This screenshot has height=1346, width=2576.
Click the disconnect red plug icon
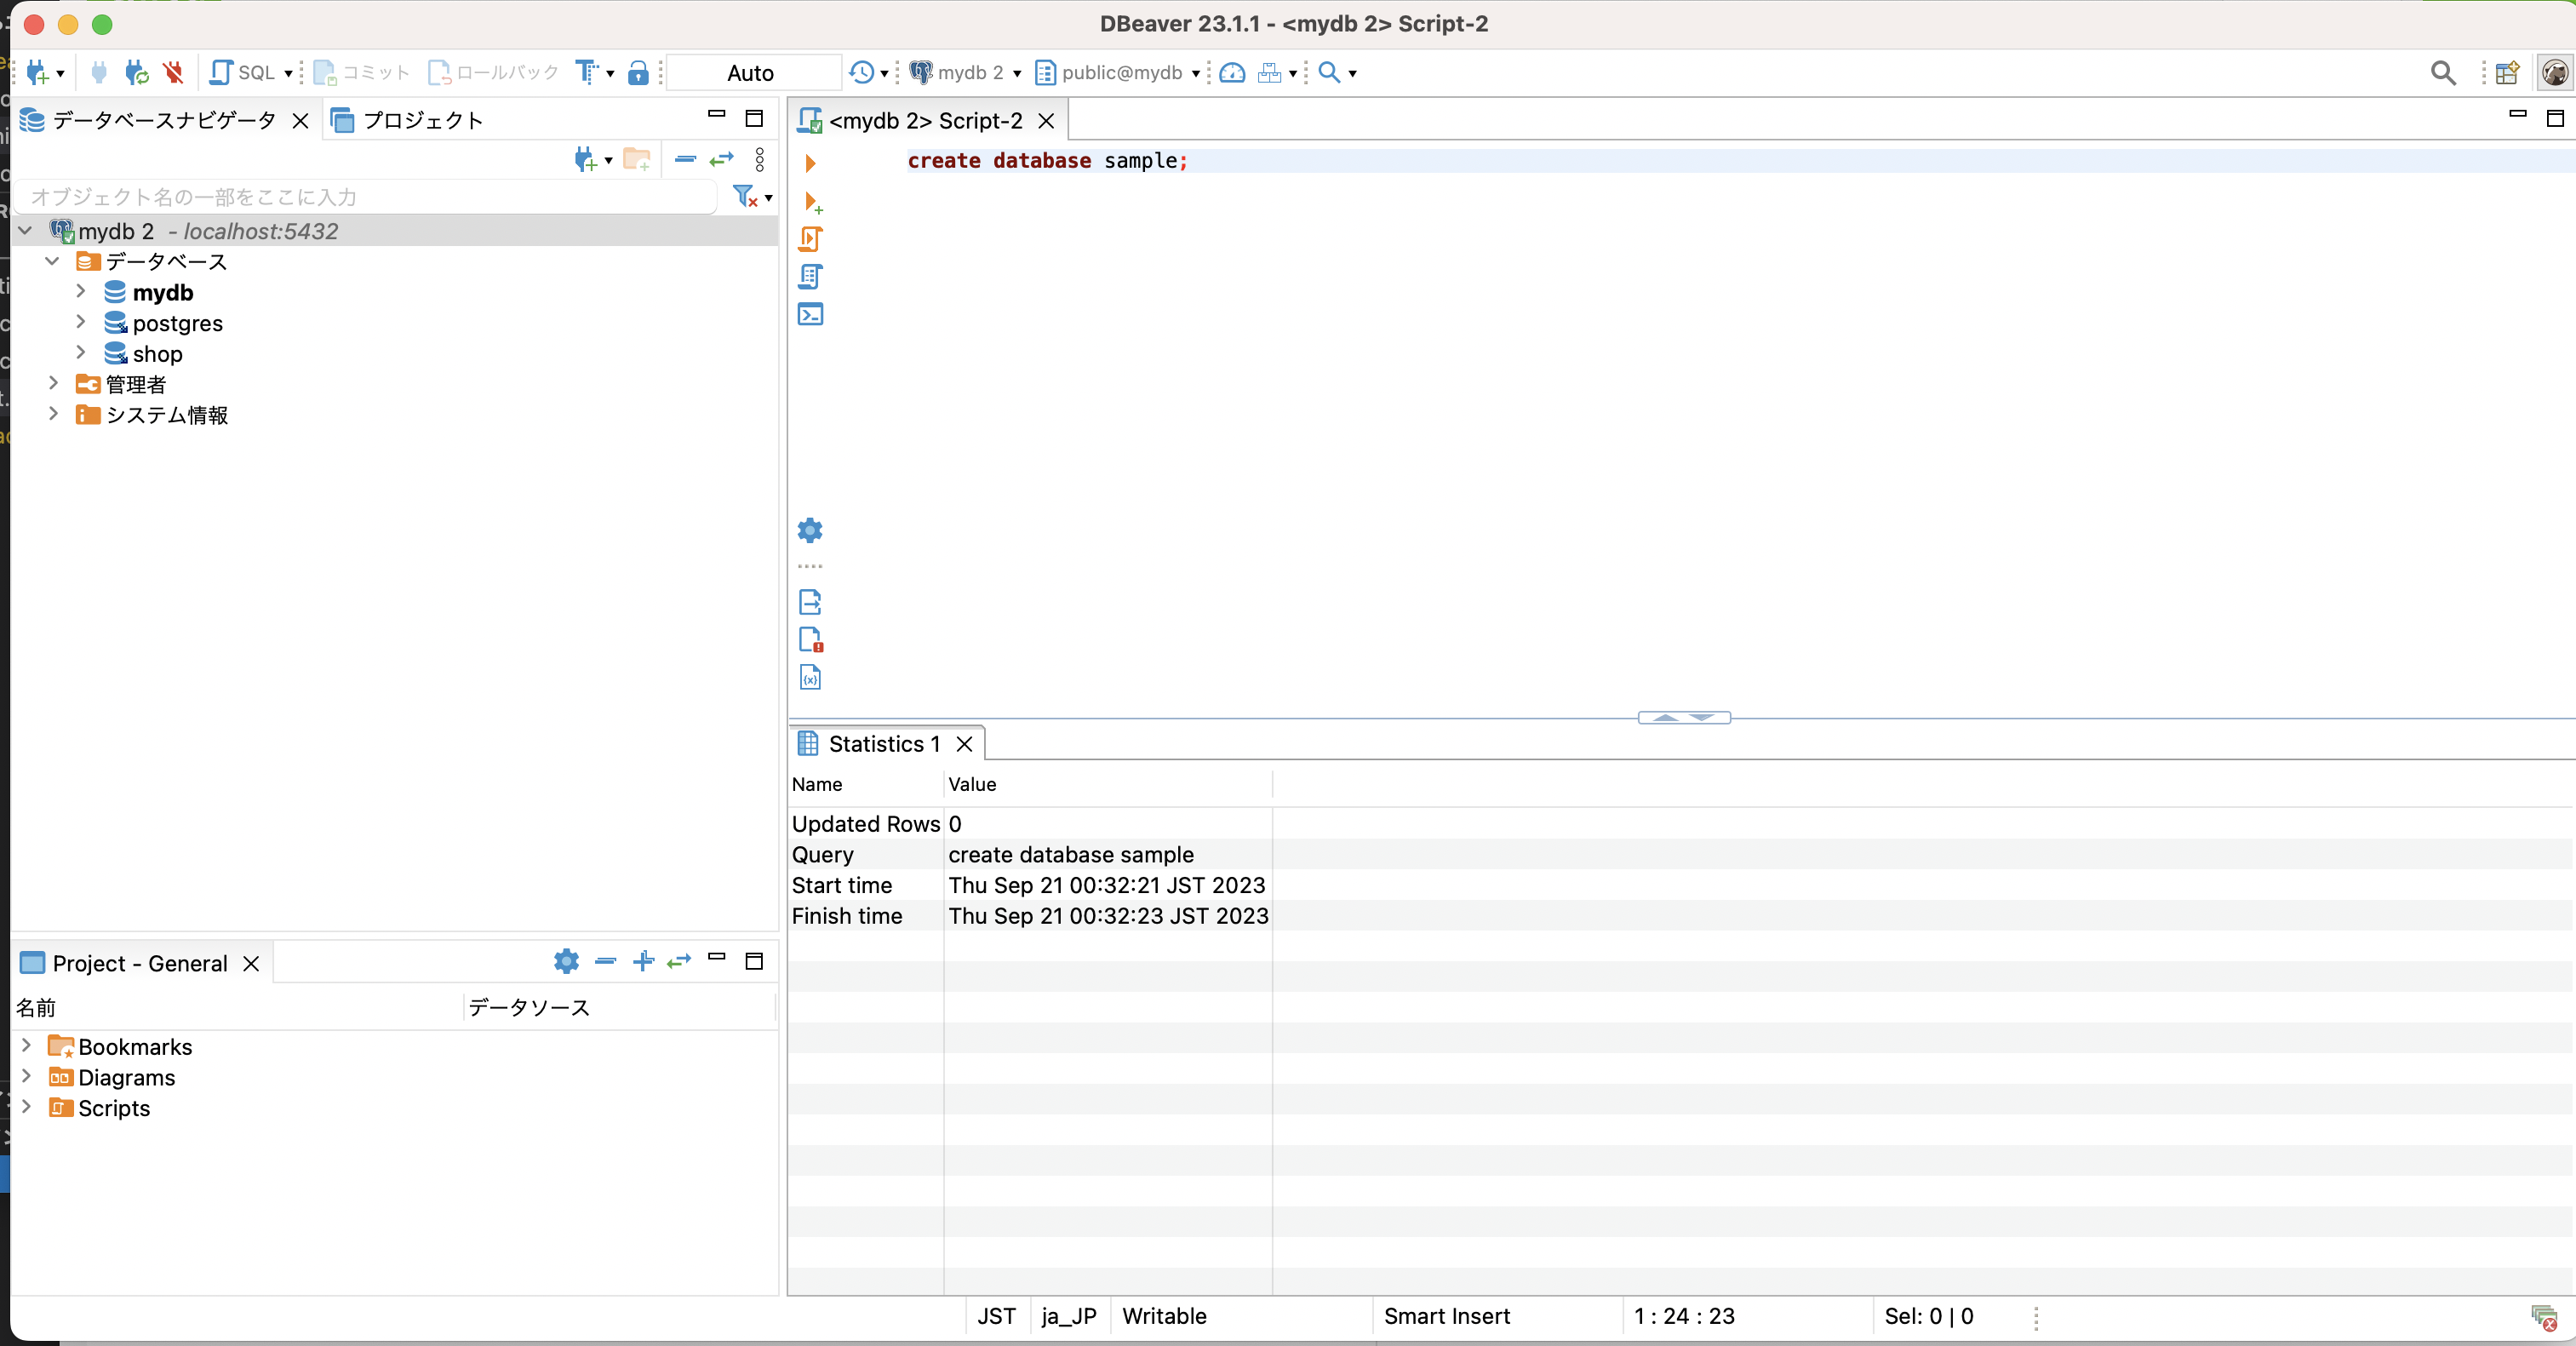(x=174, y=72)
